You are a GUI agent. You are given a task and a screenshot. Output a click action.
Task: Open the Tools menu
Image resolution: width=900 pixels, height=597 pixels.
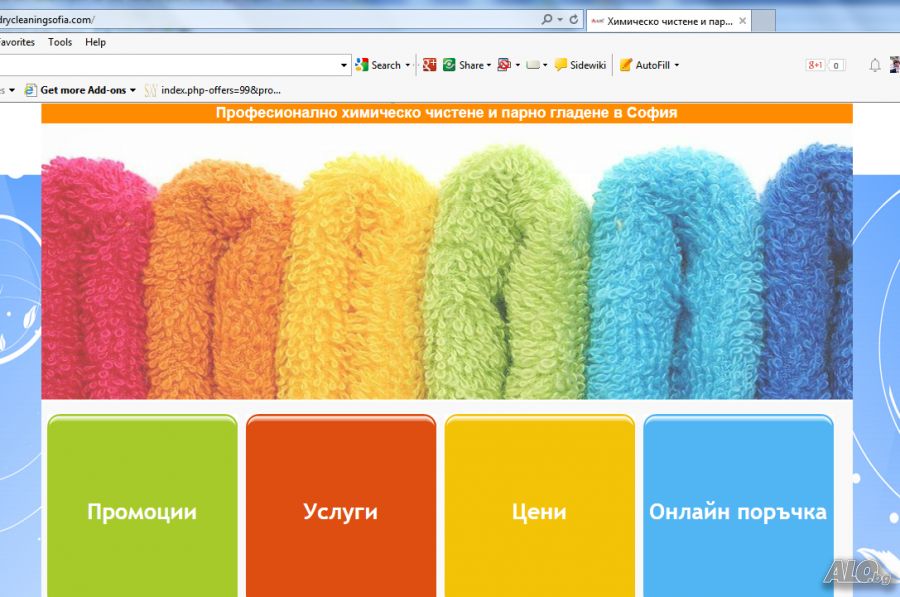[60, 42]
